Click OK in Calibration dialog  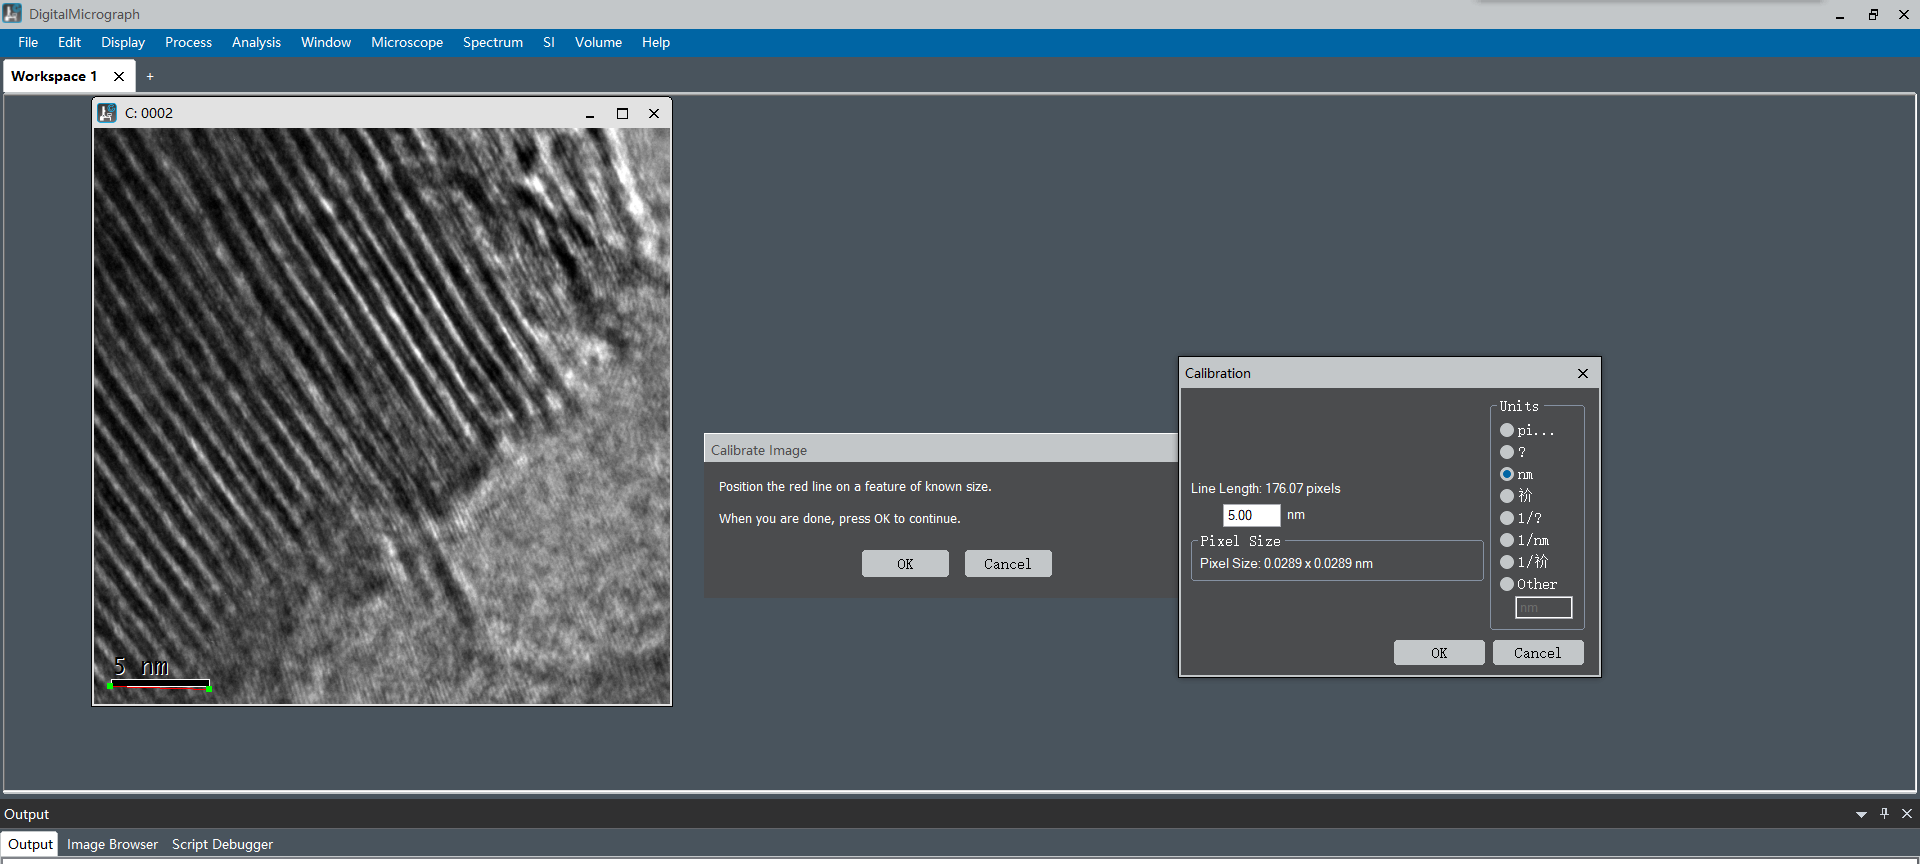click(1439, 653)
